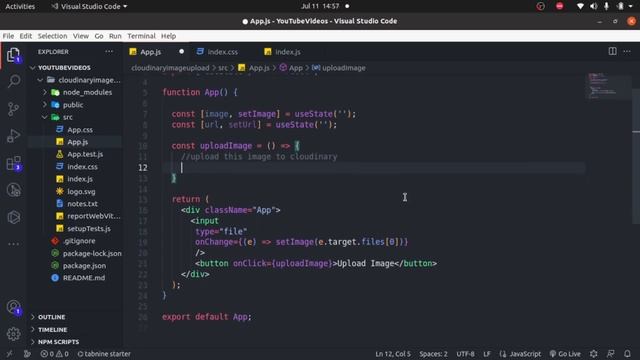Image resolution: width=640 pixels, height=360 pixels.
Task: Open the View menu
Action: [x=81, y=36]
